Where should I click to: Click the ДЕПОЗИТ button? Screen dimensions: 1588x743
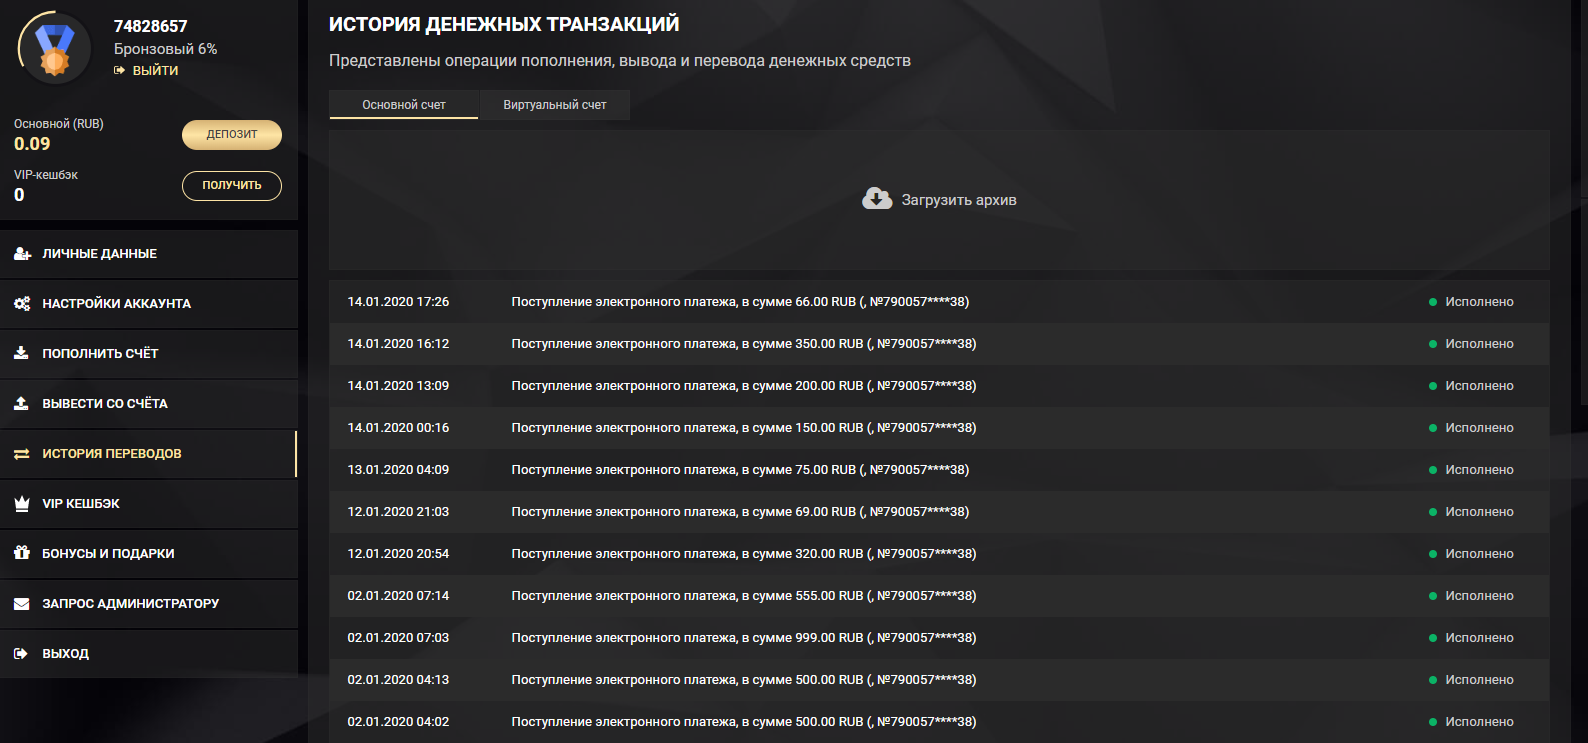pyautogui.click(x=232, y=135)
